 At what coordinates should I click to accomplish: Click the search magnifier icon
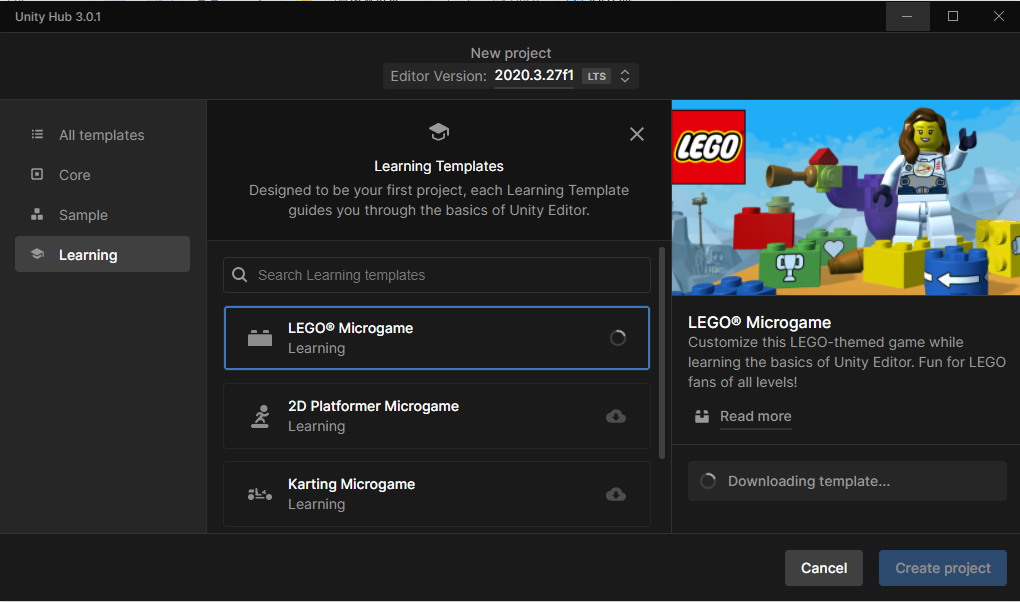tap(240, 275)
